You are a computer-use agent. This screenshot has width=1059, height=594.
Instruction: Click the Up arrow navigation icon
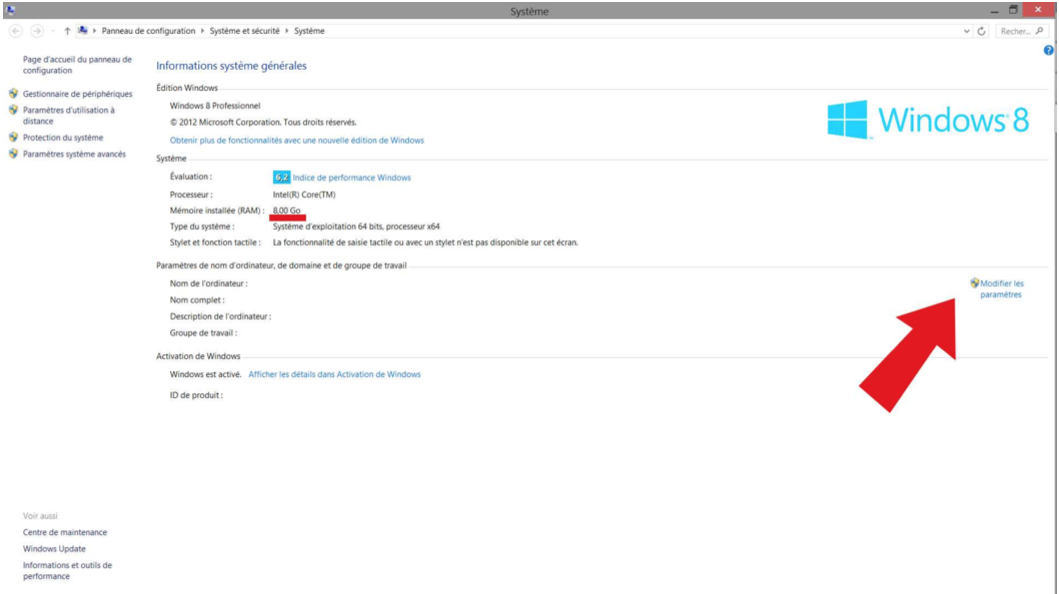(x=67, y=31)
